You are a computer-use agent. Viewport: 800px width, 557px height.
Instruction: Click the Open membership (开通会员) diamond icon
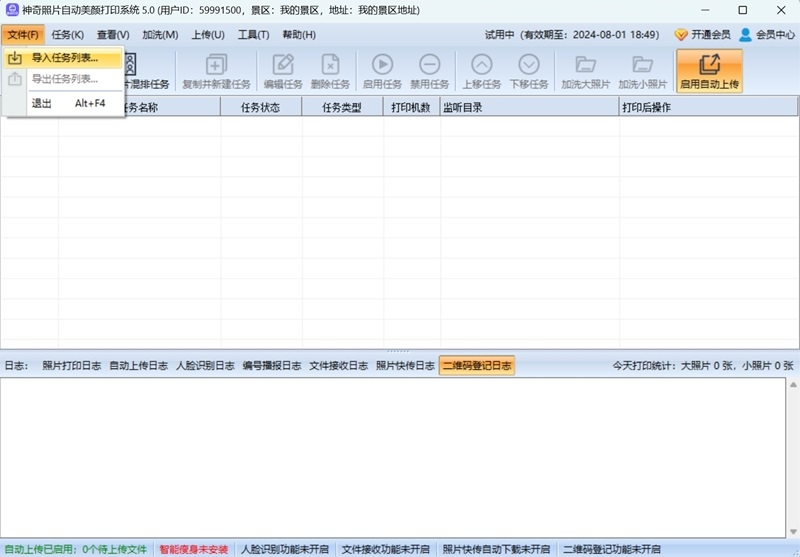click(681, 35)
